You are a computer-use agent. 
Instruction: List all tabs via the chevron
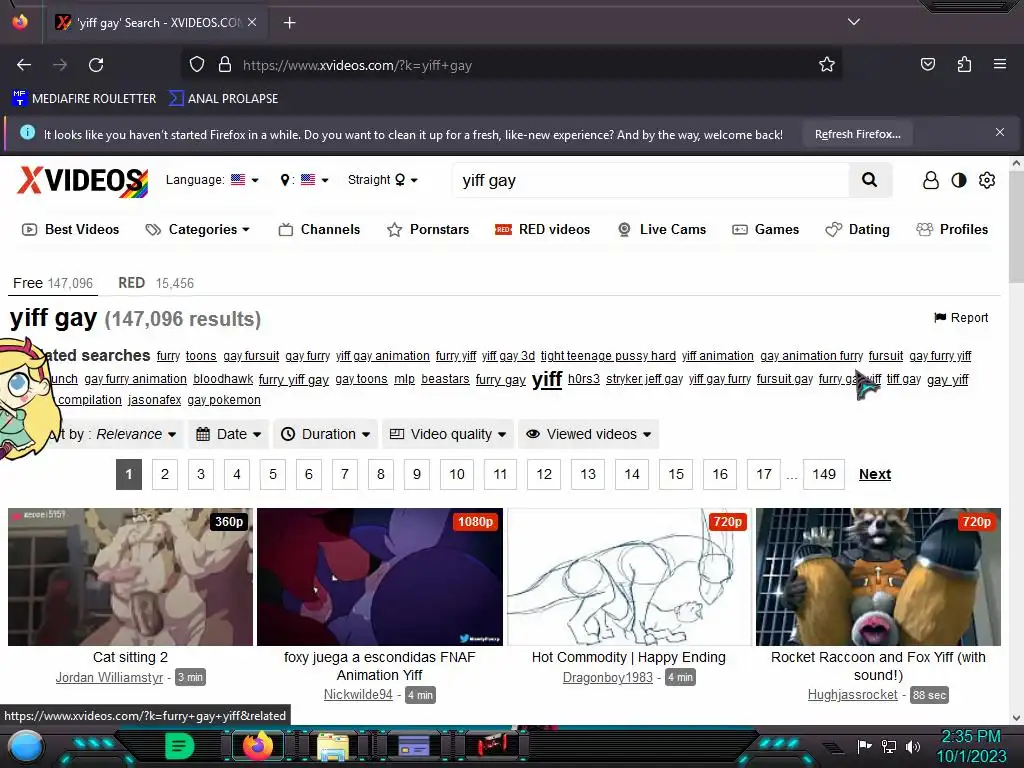[854, 22]
